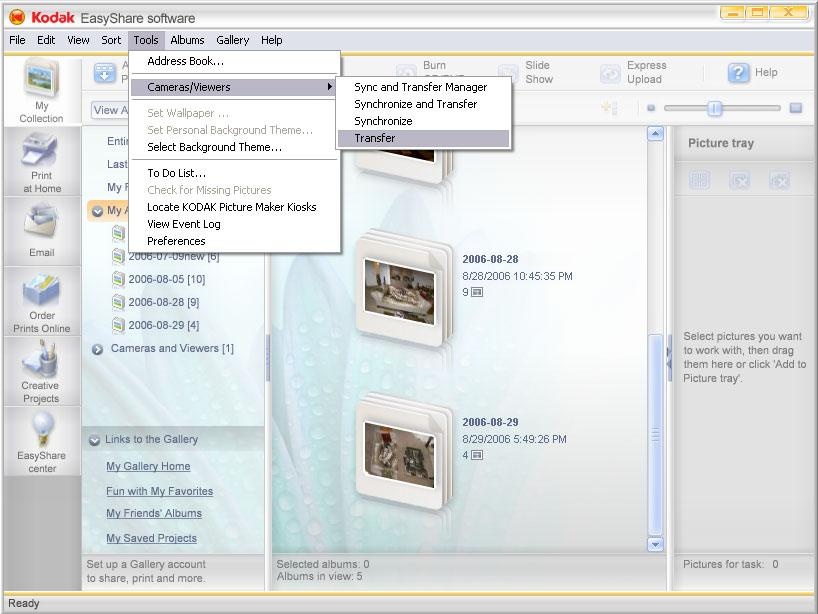This screenshot has width=818, height=614.
Task: Open the Sort menu
Action: tap(111, 40)
